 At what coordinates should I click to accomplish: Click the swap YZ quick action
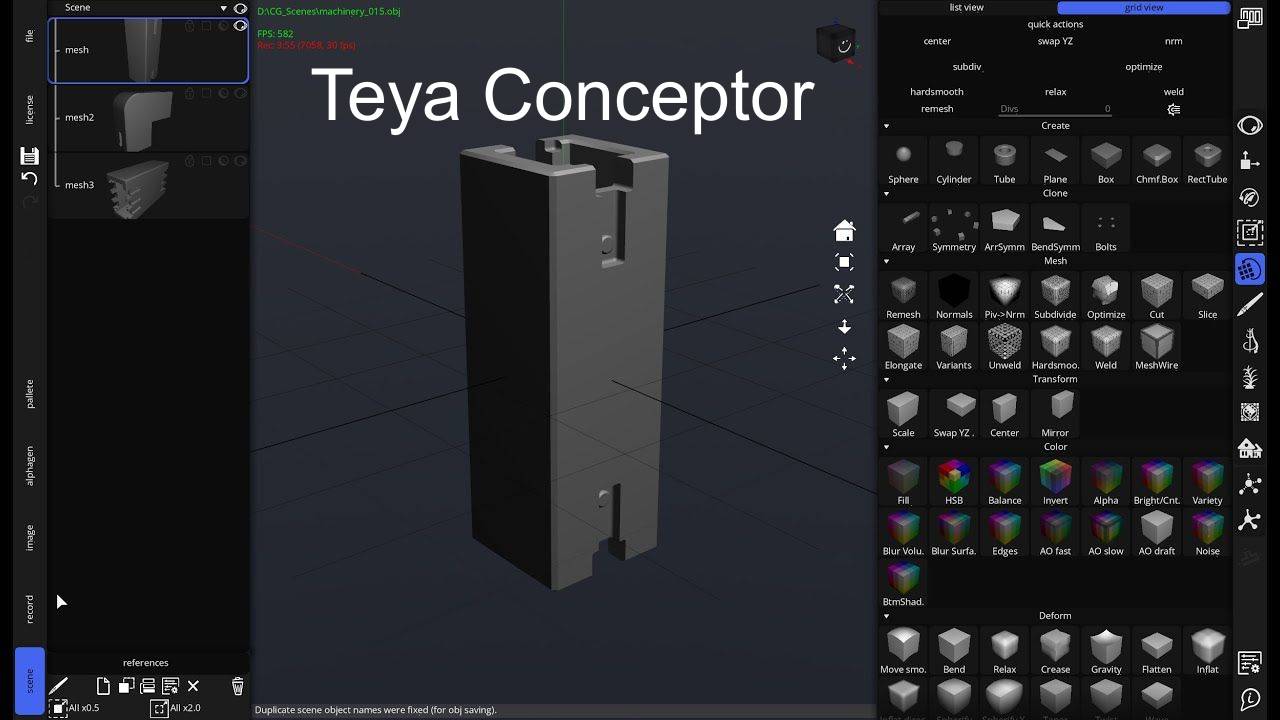[1057, 41]
